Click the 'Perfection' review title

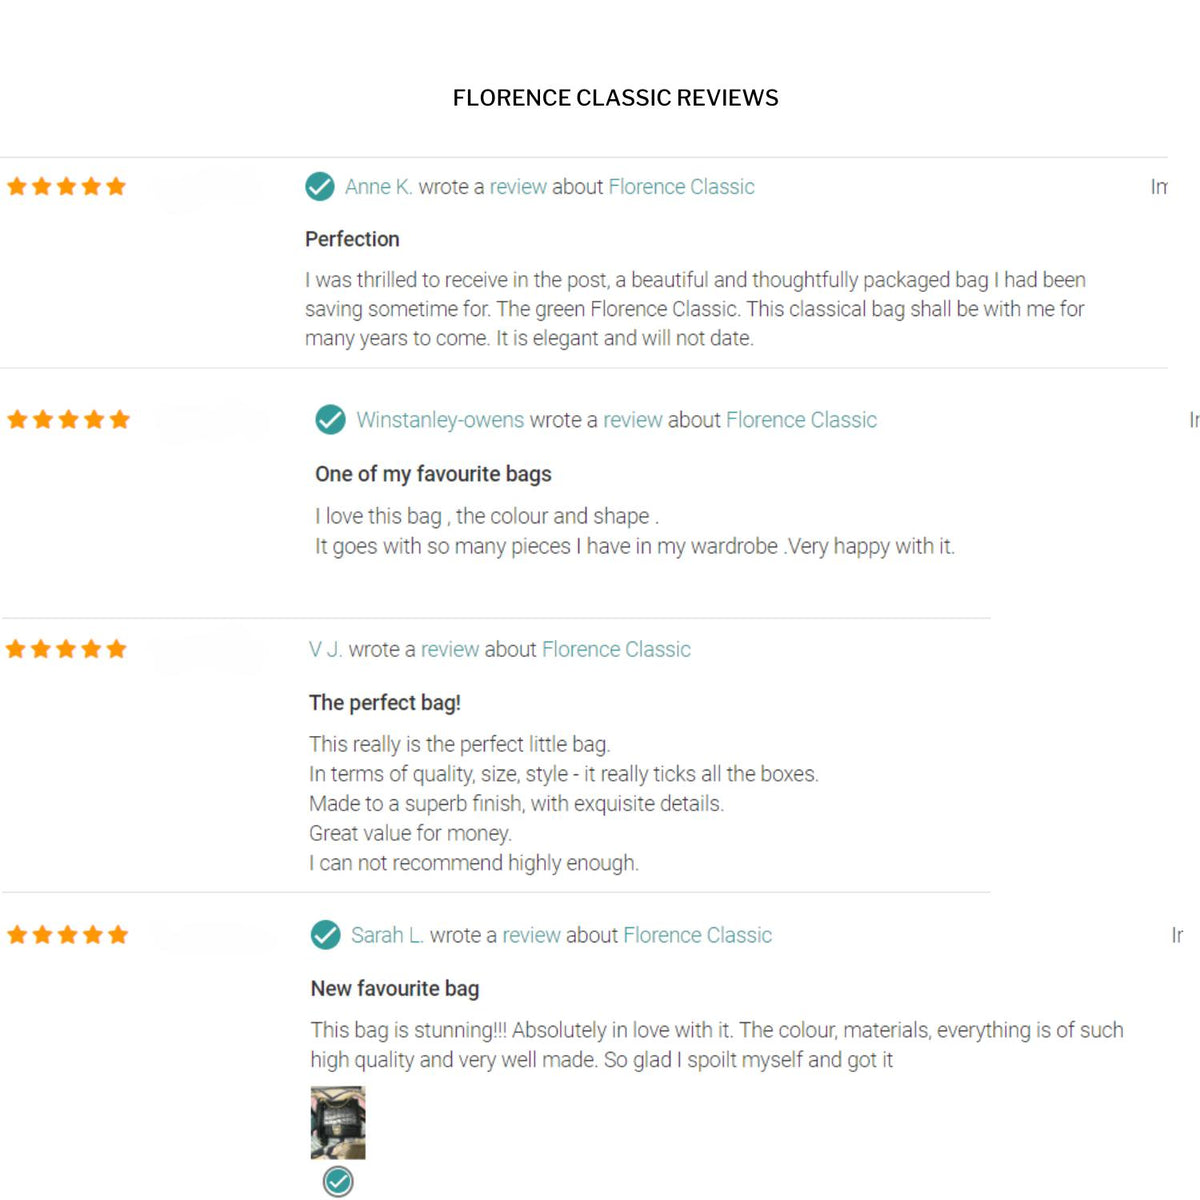coord(352,239)
